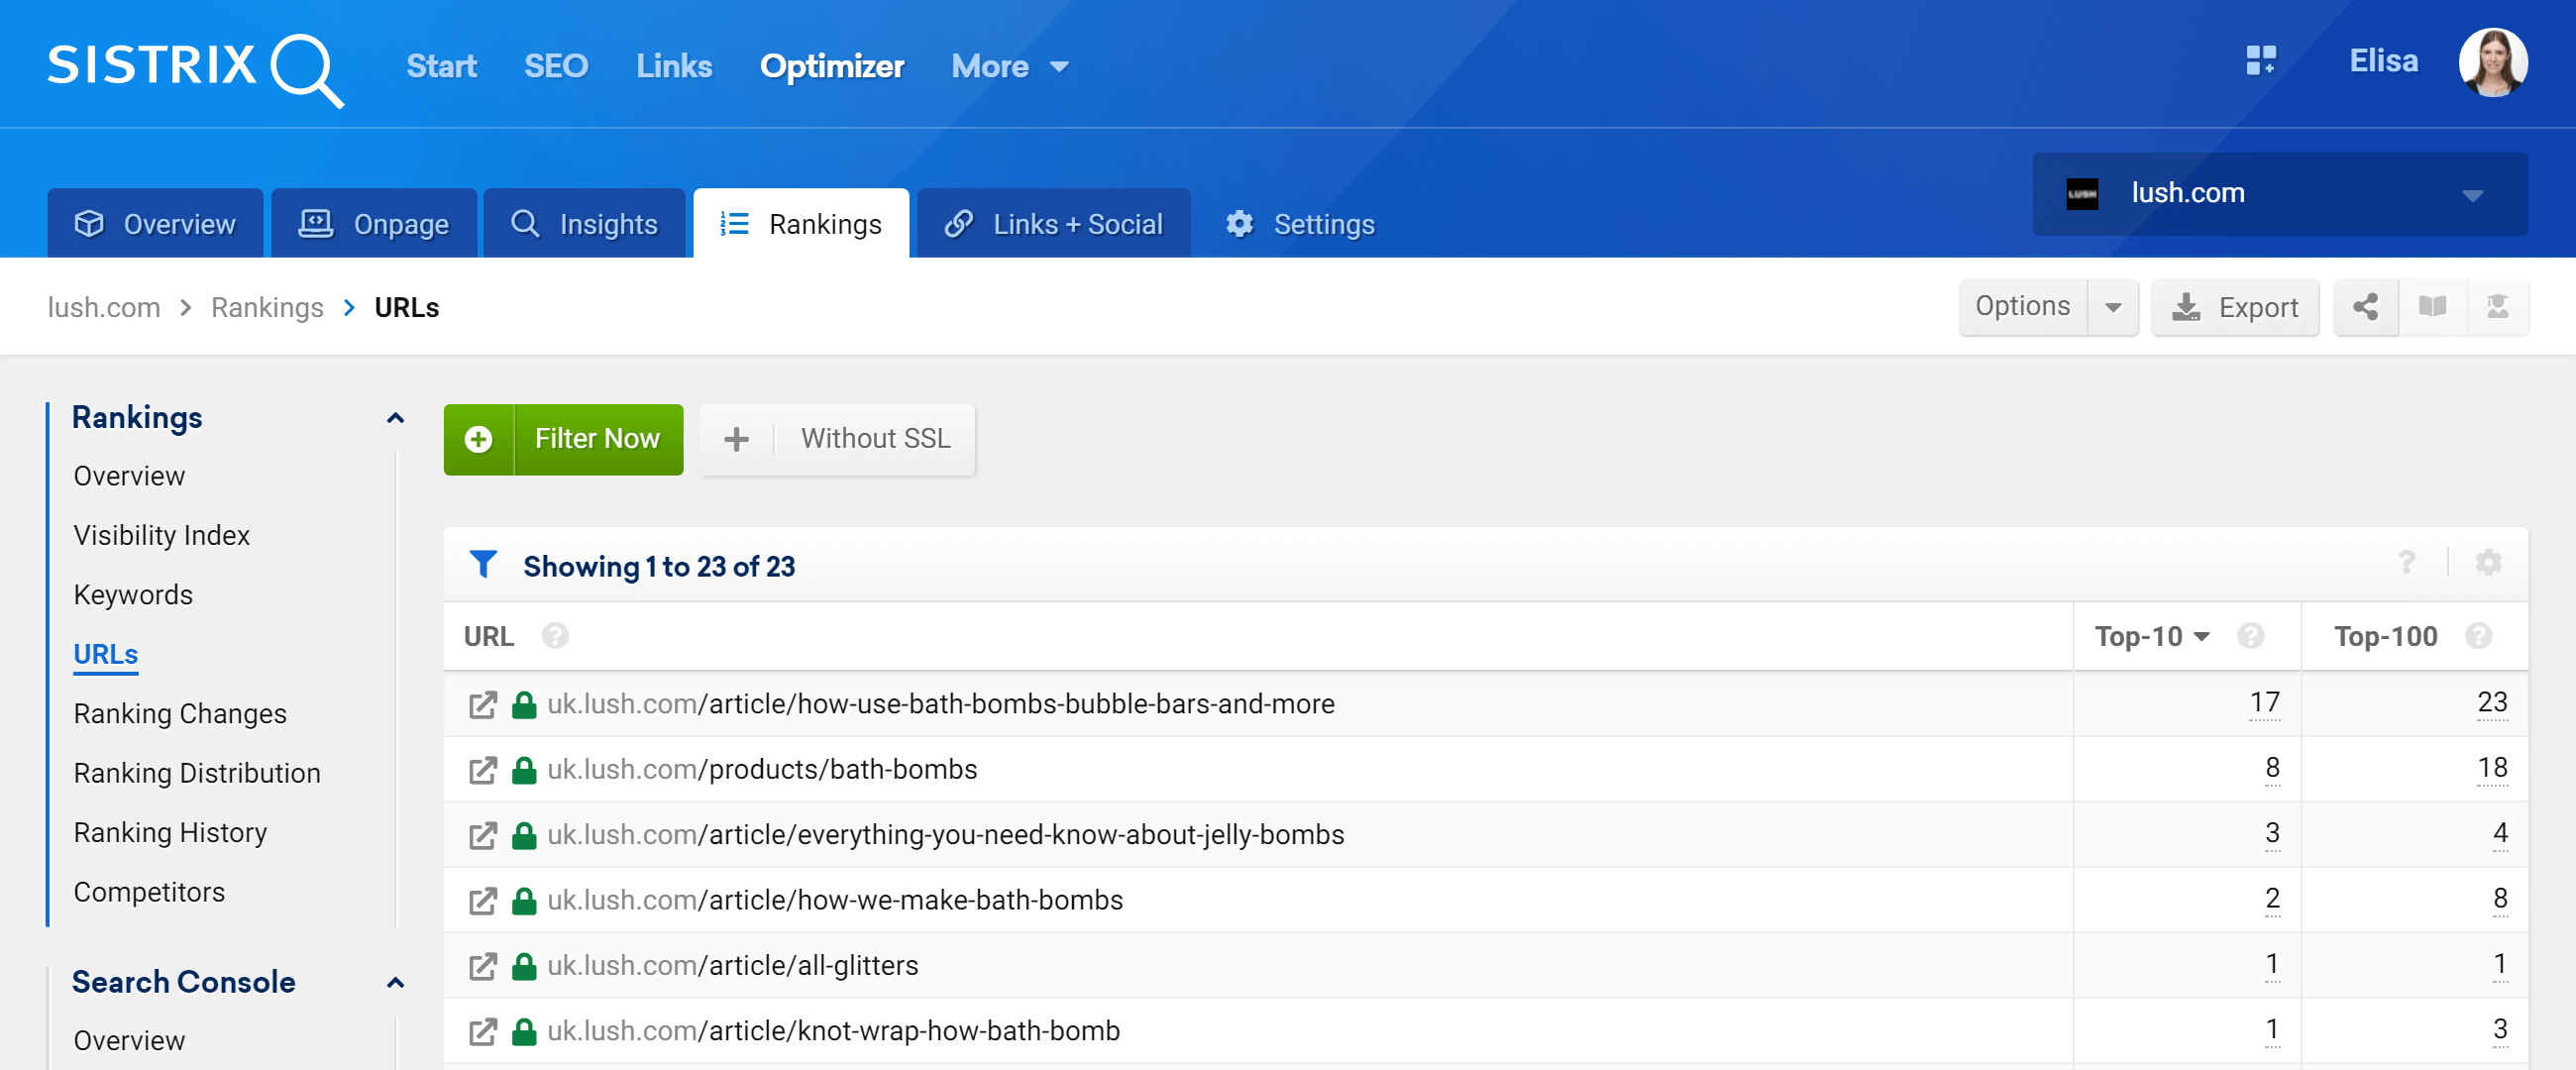Open external link for how-we-make-bath-bombs row
The image size is (2576, 1070).
coord(483,901)
